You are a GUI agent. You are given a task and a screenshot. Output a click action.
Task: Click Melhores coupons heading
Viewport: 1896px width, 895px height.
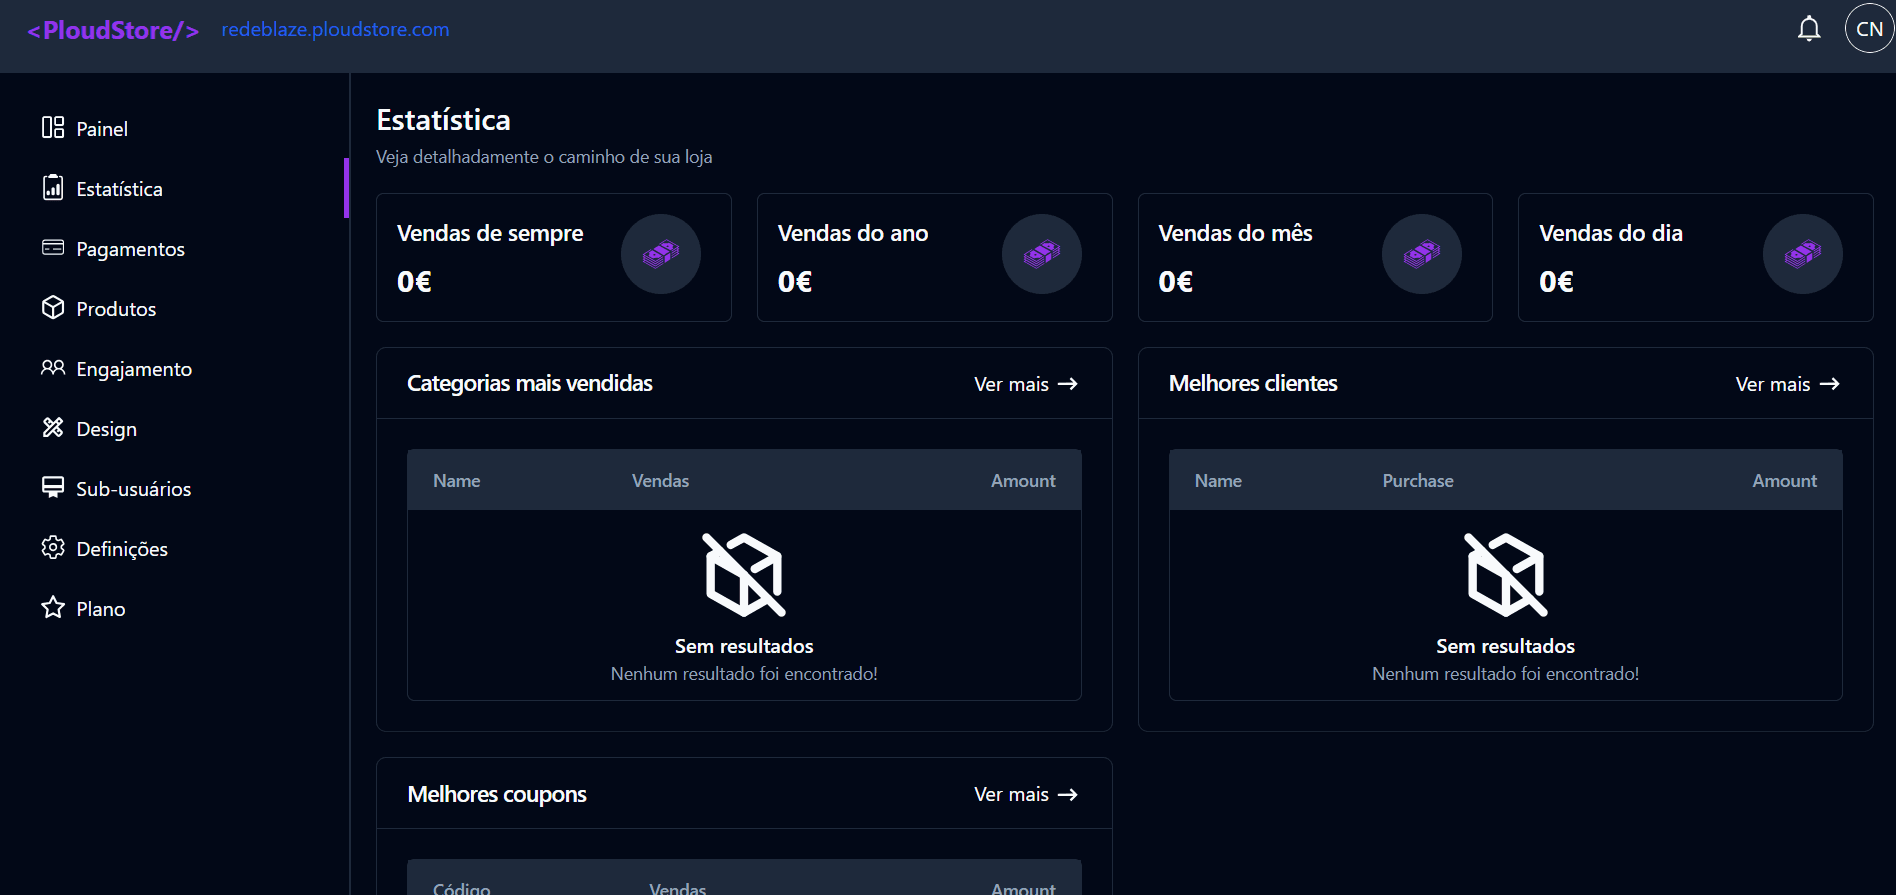(x=497, y=794)
